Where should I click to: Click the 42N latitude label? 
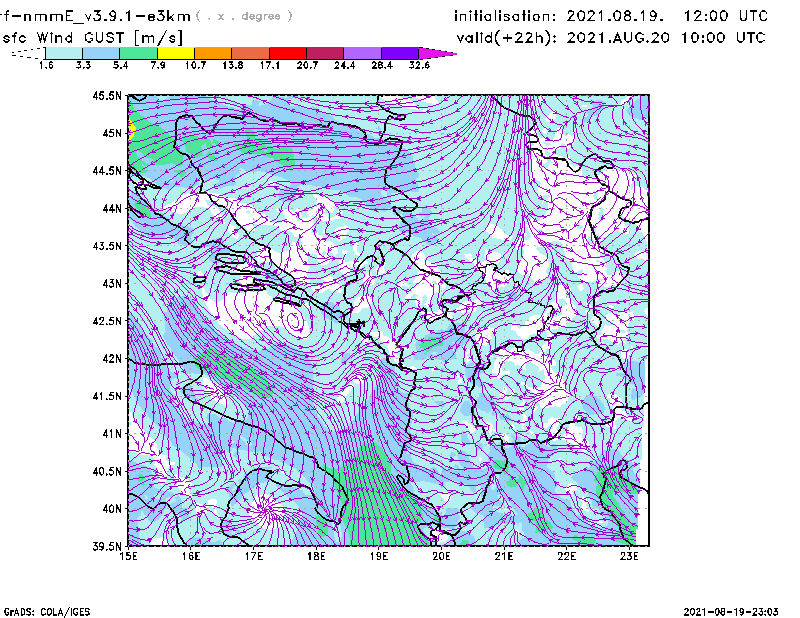(112, 359)
